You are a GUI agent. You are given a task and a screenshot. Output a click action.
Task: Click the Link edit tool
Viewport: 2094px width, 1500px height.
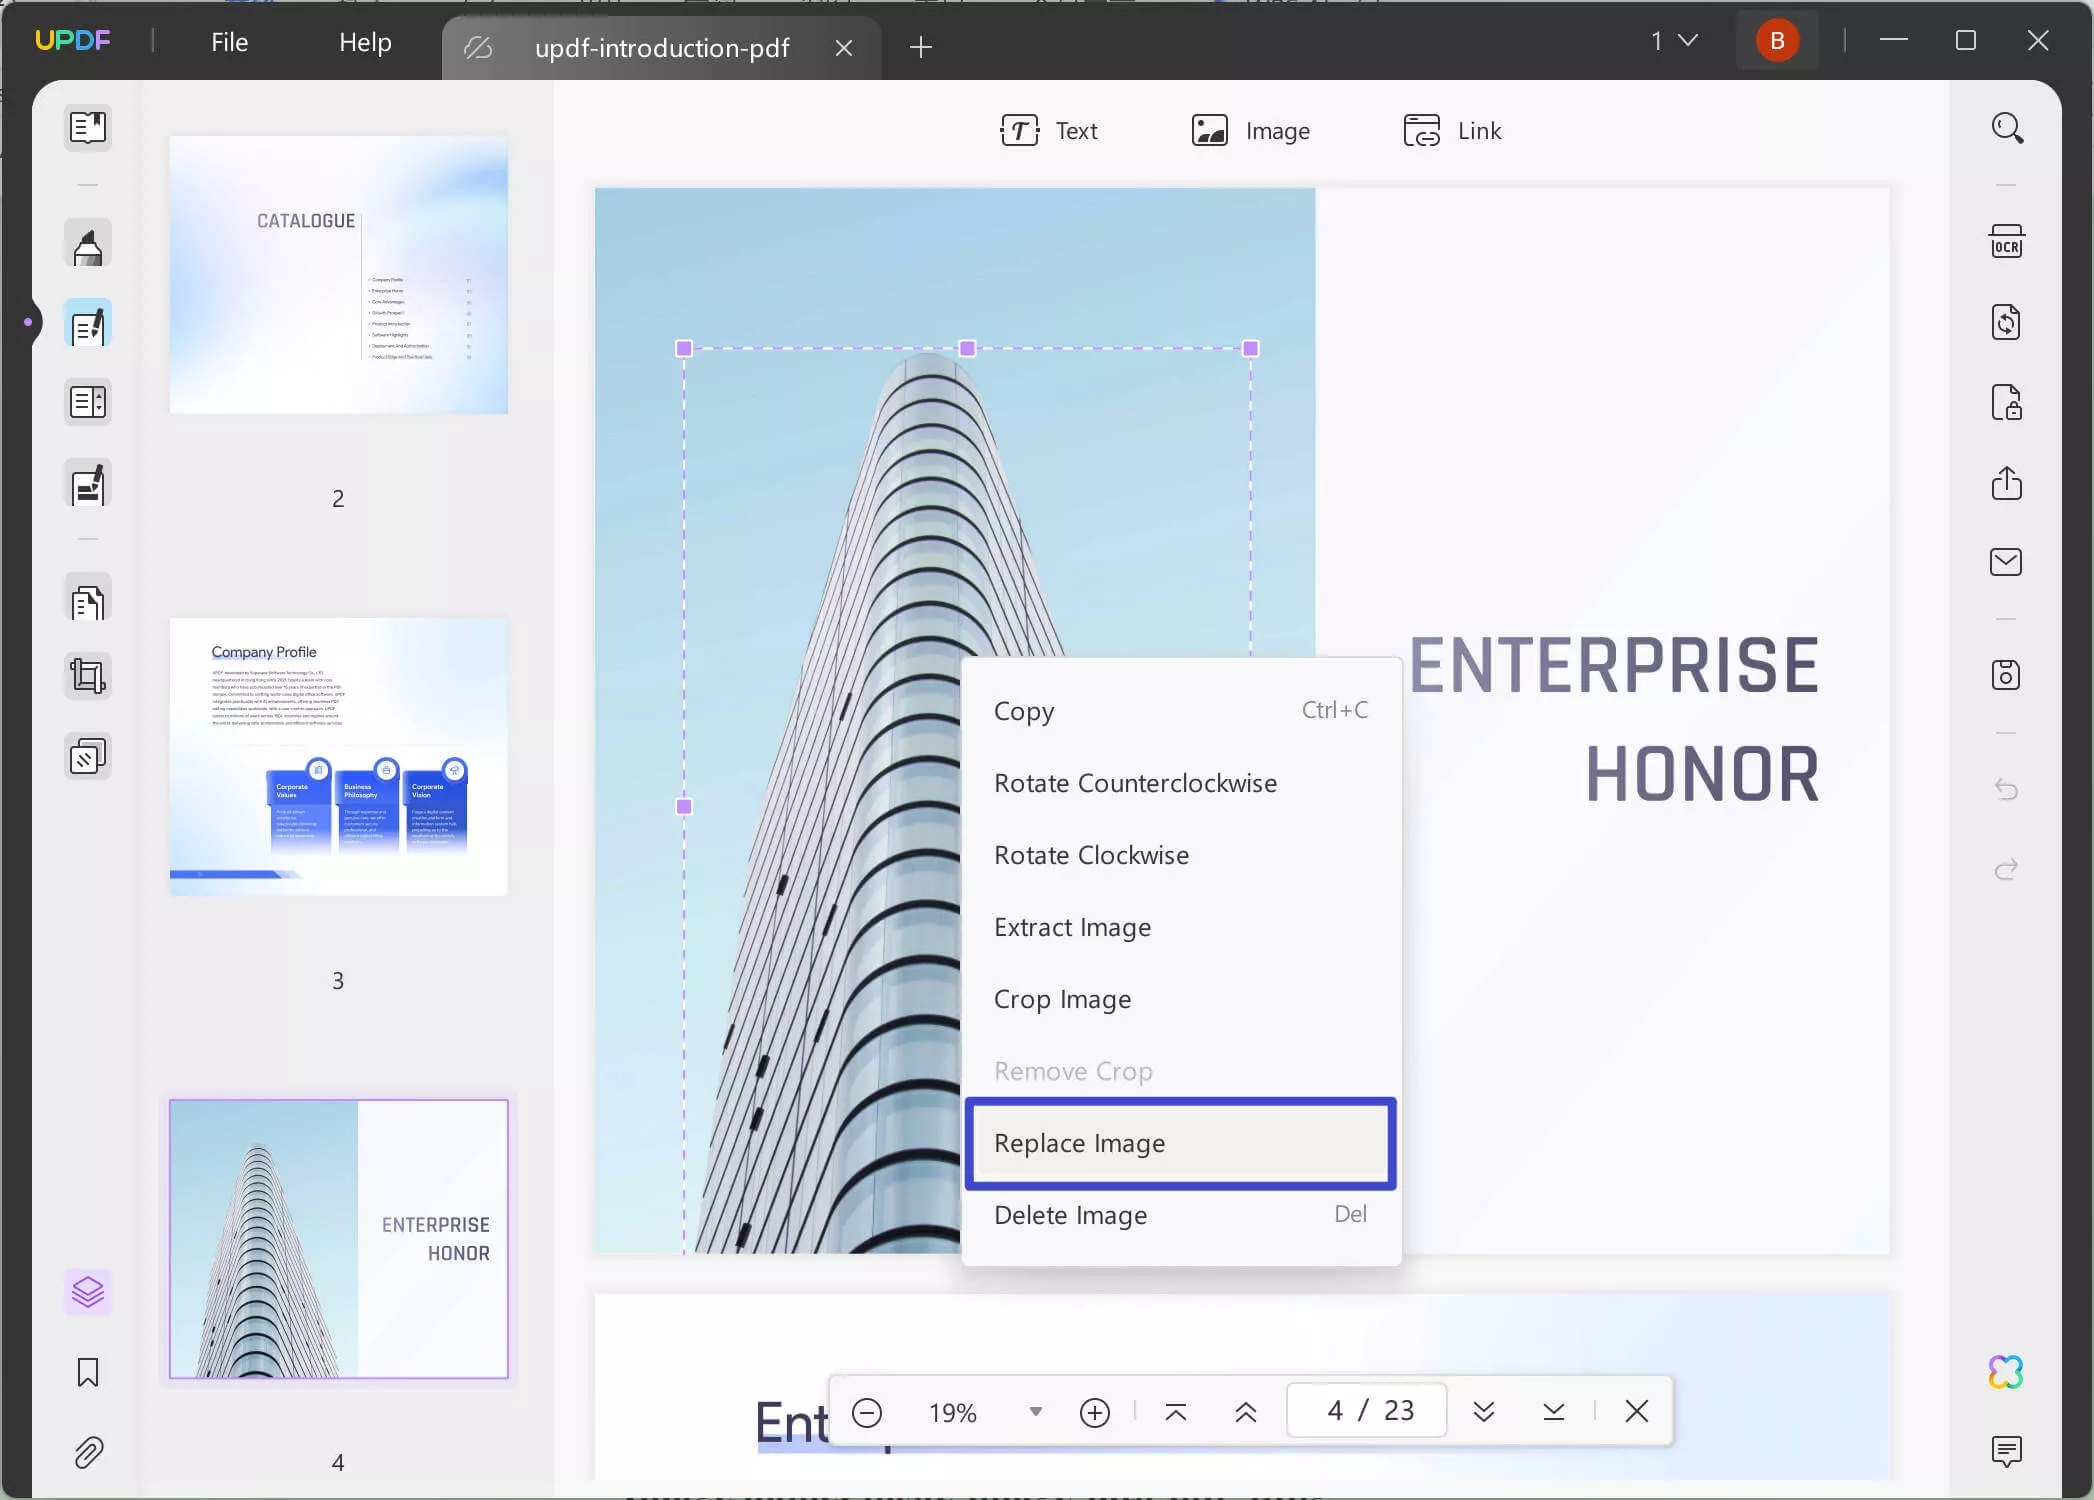(x=1452, y=131)
